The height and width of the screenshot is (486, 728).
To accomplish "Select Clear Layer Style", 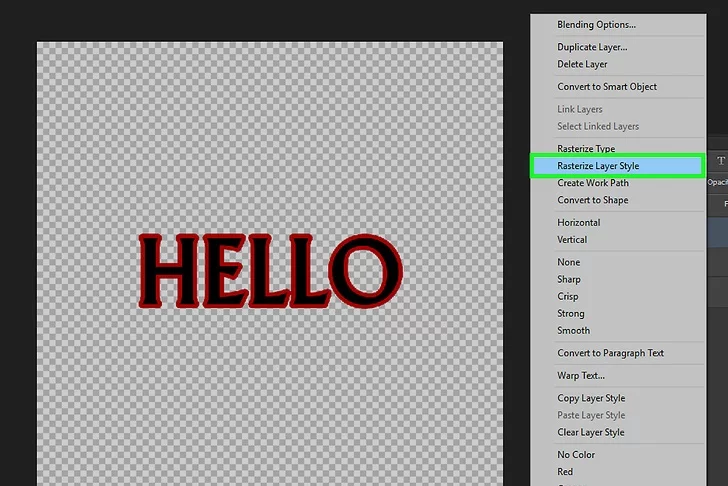I will click(x=591, y=432).
